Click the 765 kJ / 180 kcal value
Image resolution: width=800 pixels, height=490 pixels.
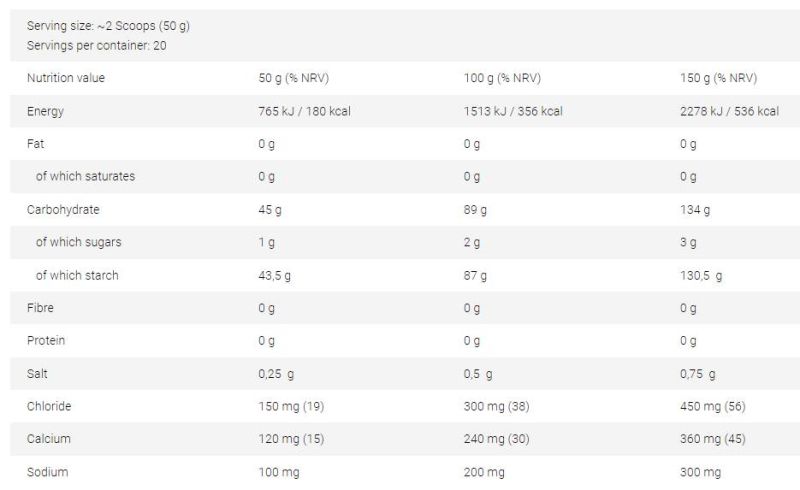coord(304,111)
